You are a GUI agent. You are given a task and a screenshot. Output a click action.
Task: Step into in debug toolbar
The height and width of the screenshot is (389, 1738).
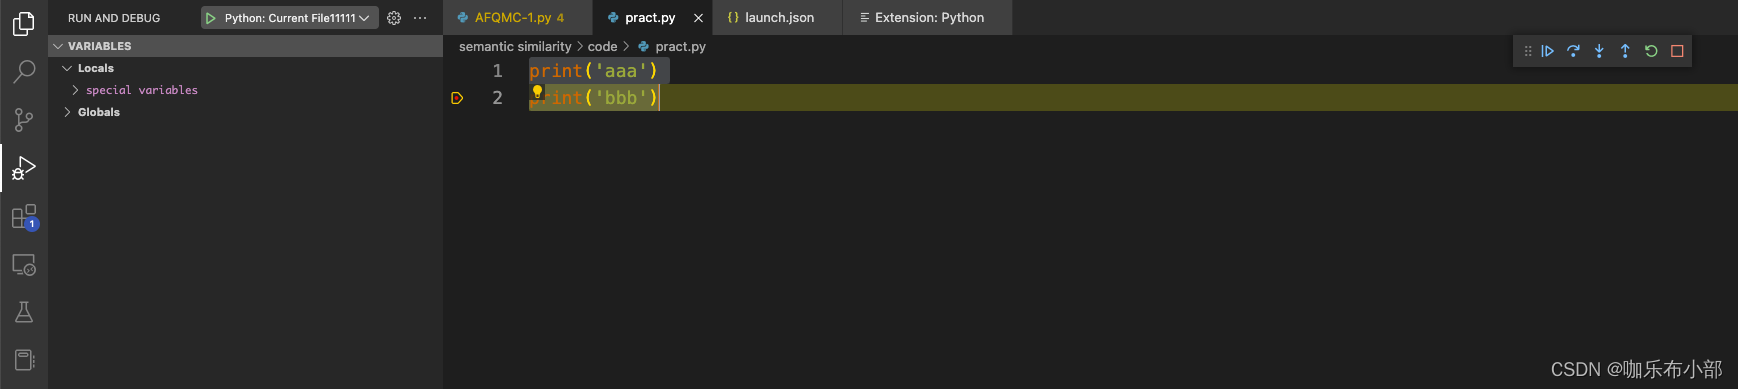coord(1599,51)
